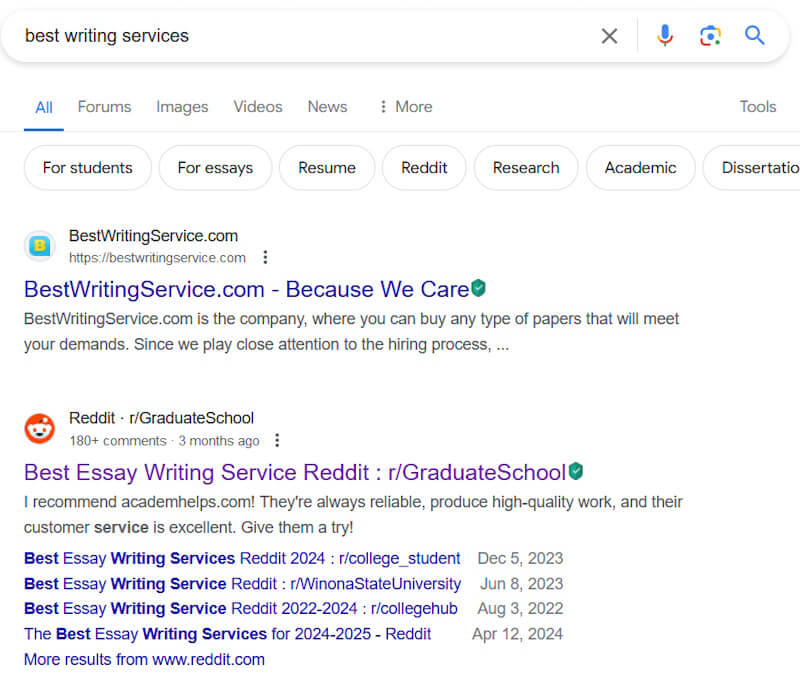Click the blue magnifying glass search icon

(x=754, y=36)
